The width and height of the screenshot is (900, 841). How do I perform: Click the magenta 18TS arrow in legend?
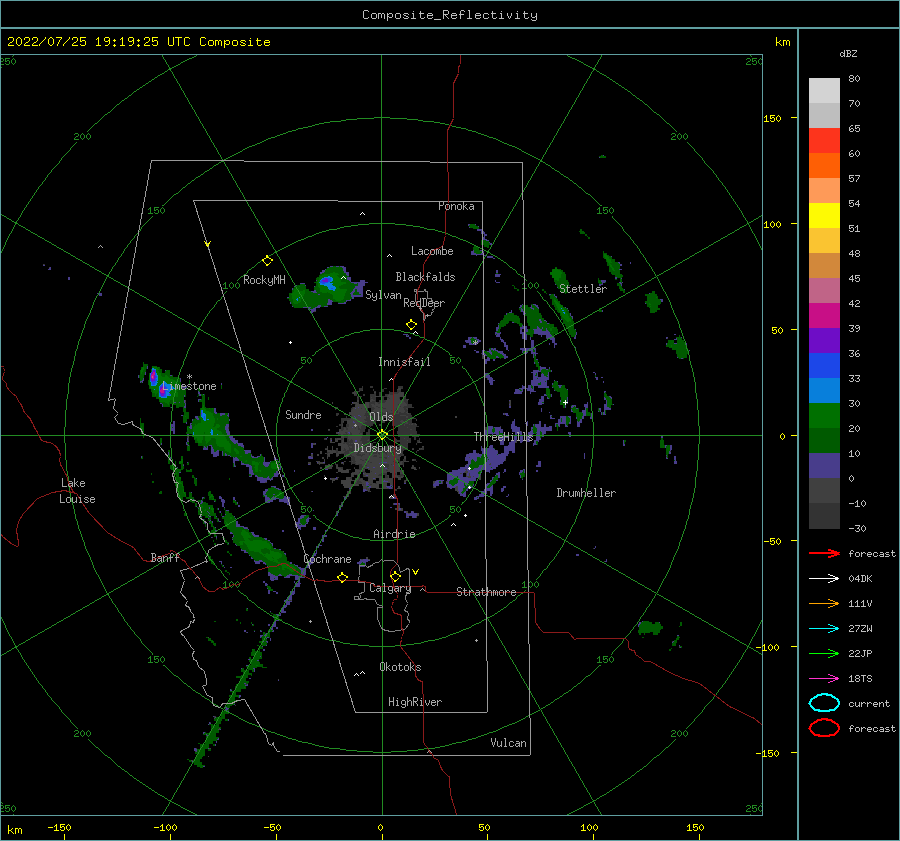click(x=824, y=679)
